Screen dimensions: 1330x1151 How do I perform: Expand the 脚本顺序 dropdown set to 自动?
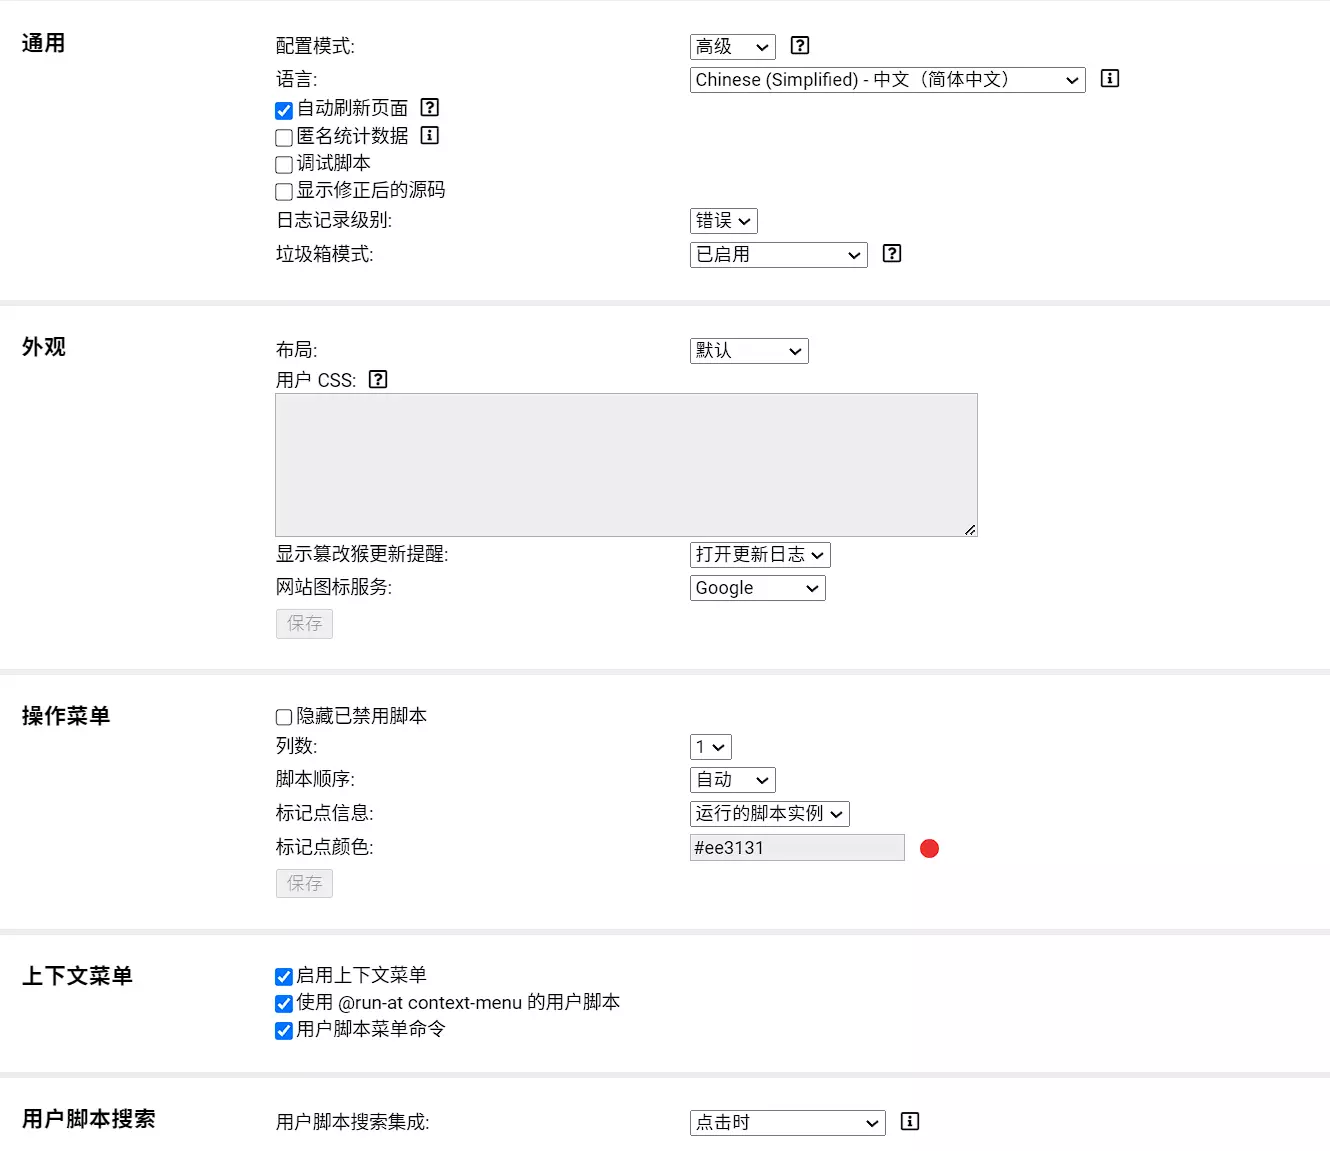732,780
